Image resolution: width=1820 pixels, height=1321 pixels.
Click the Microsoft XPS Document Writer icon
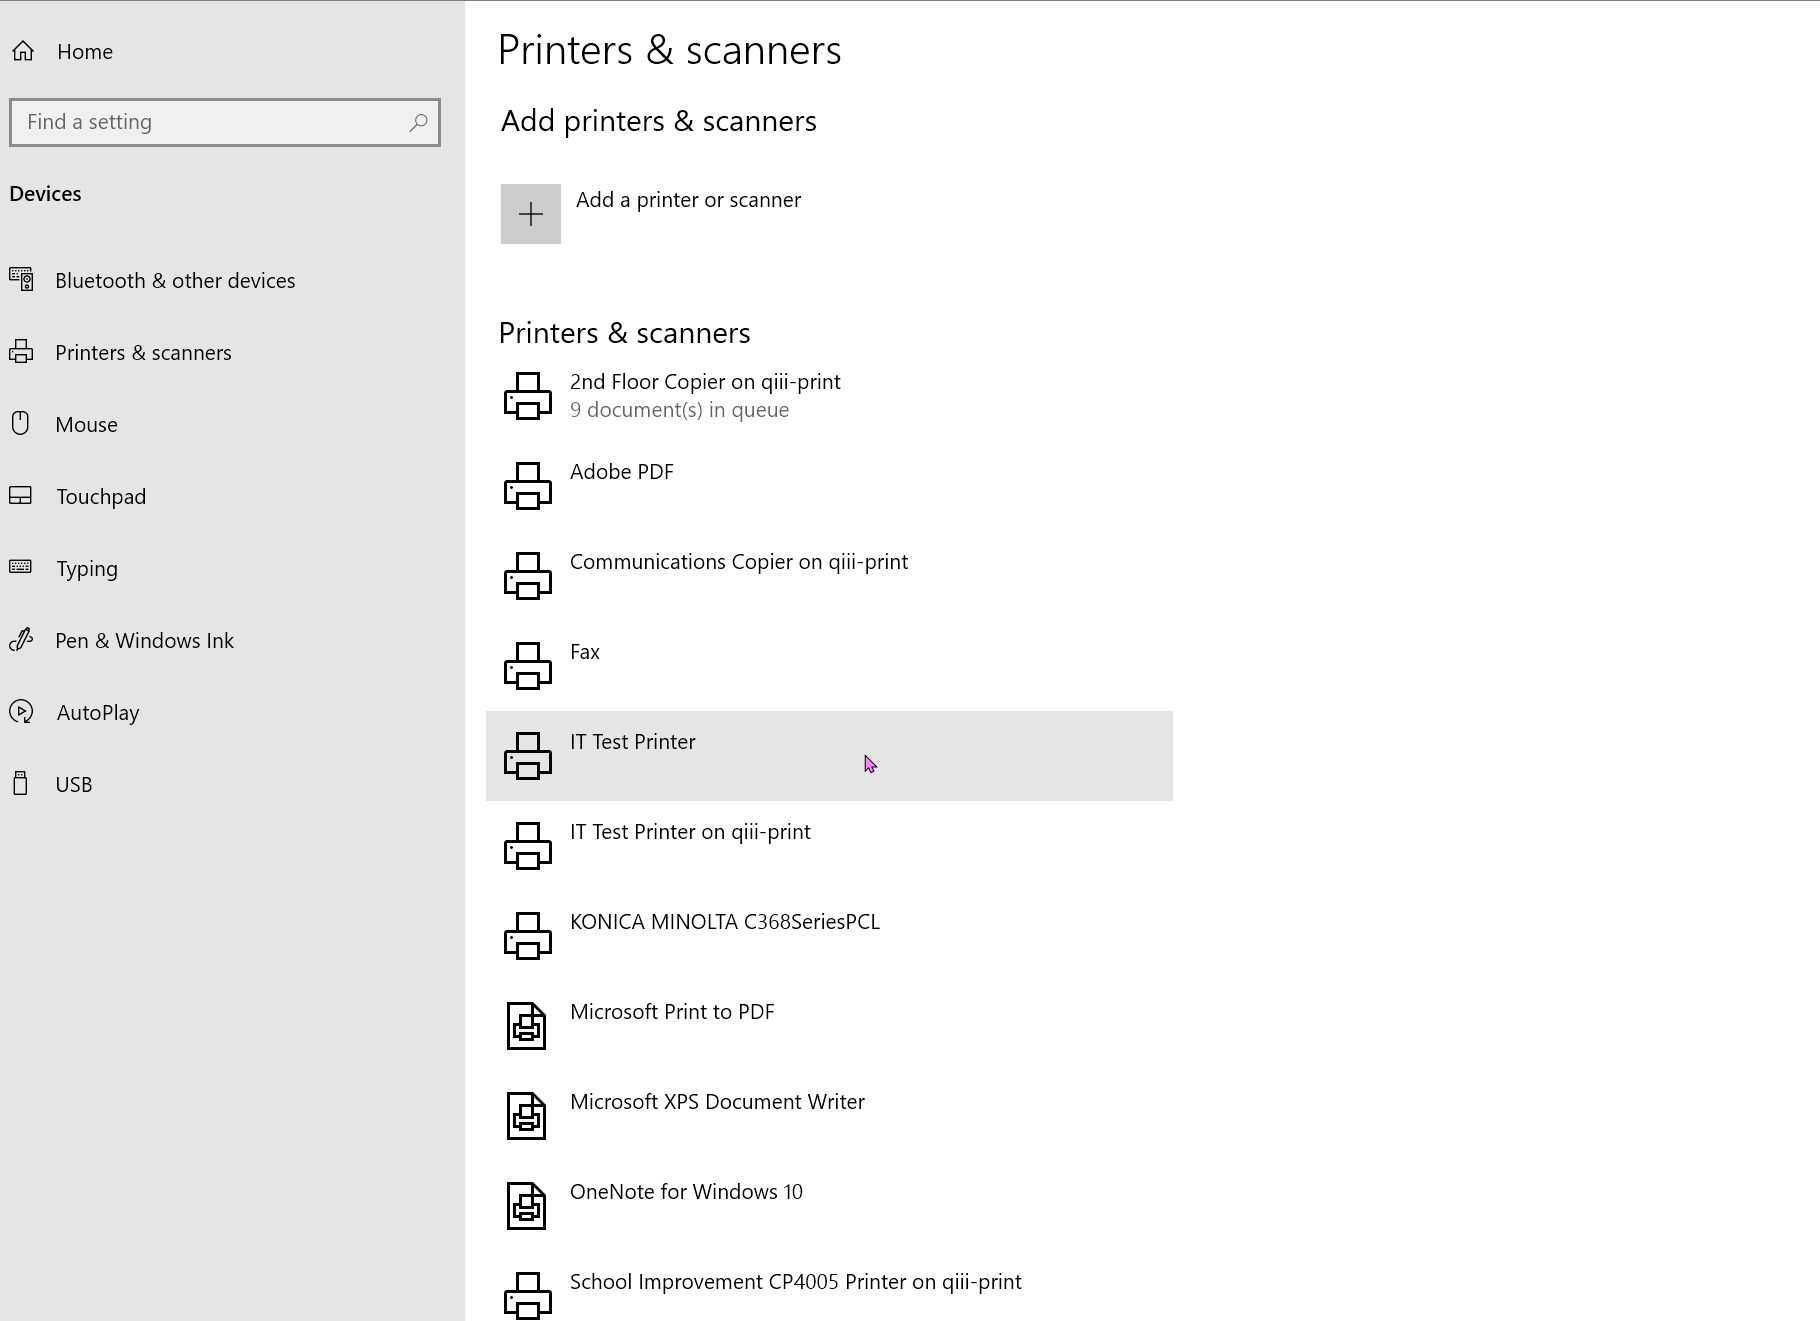[526, 1116]
